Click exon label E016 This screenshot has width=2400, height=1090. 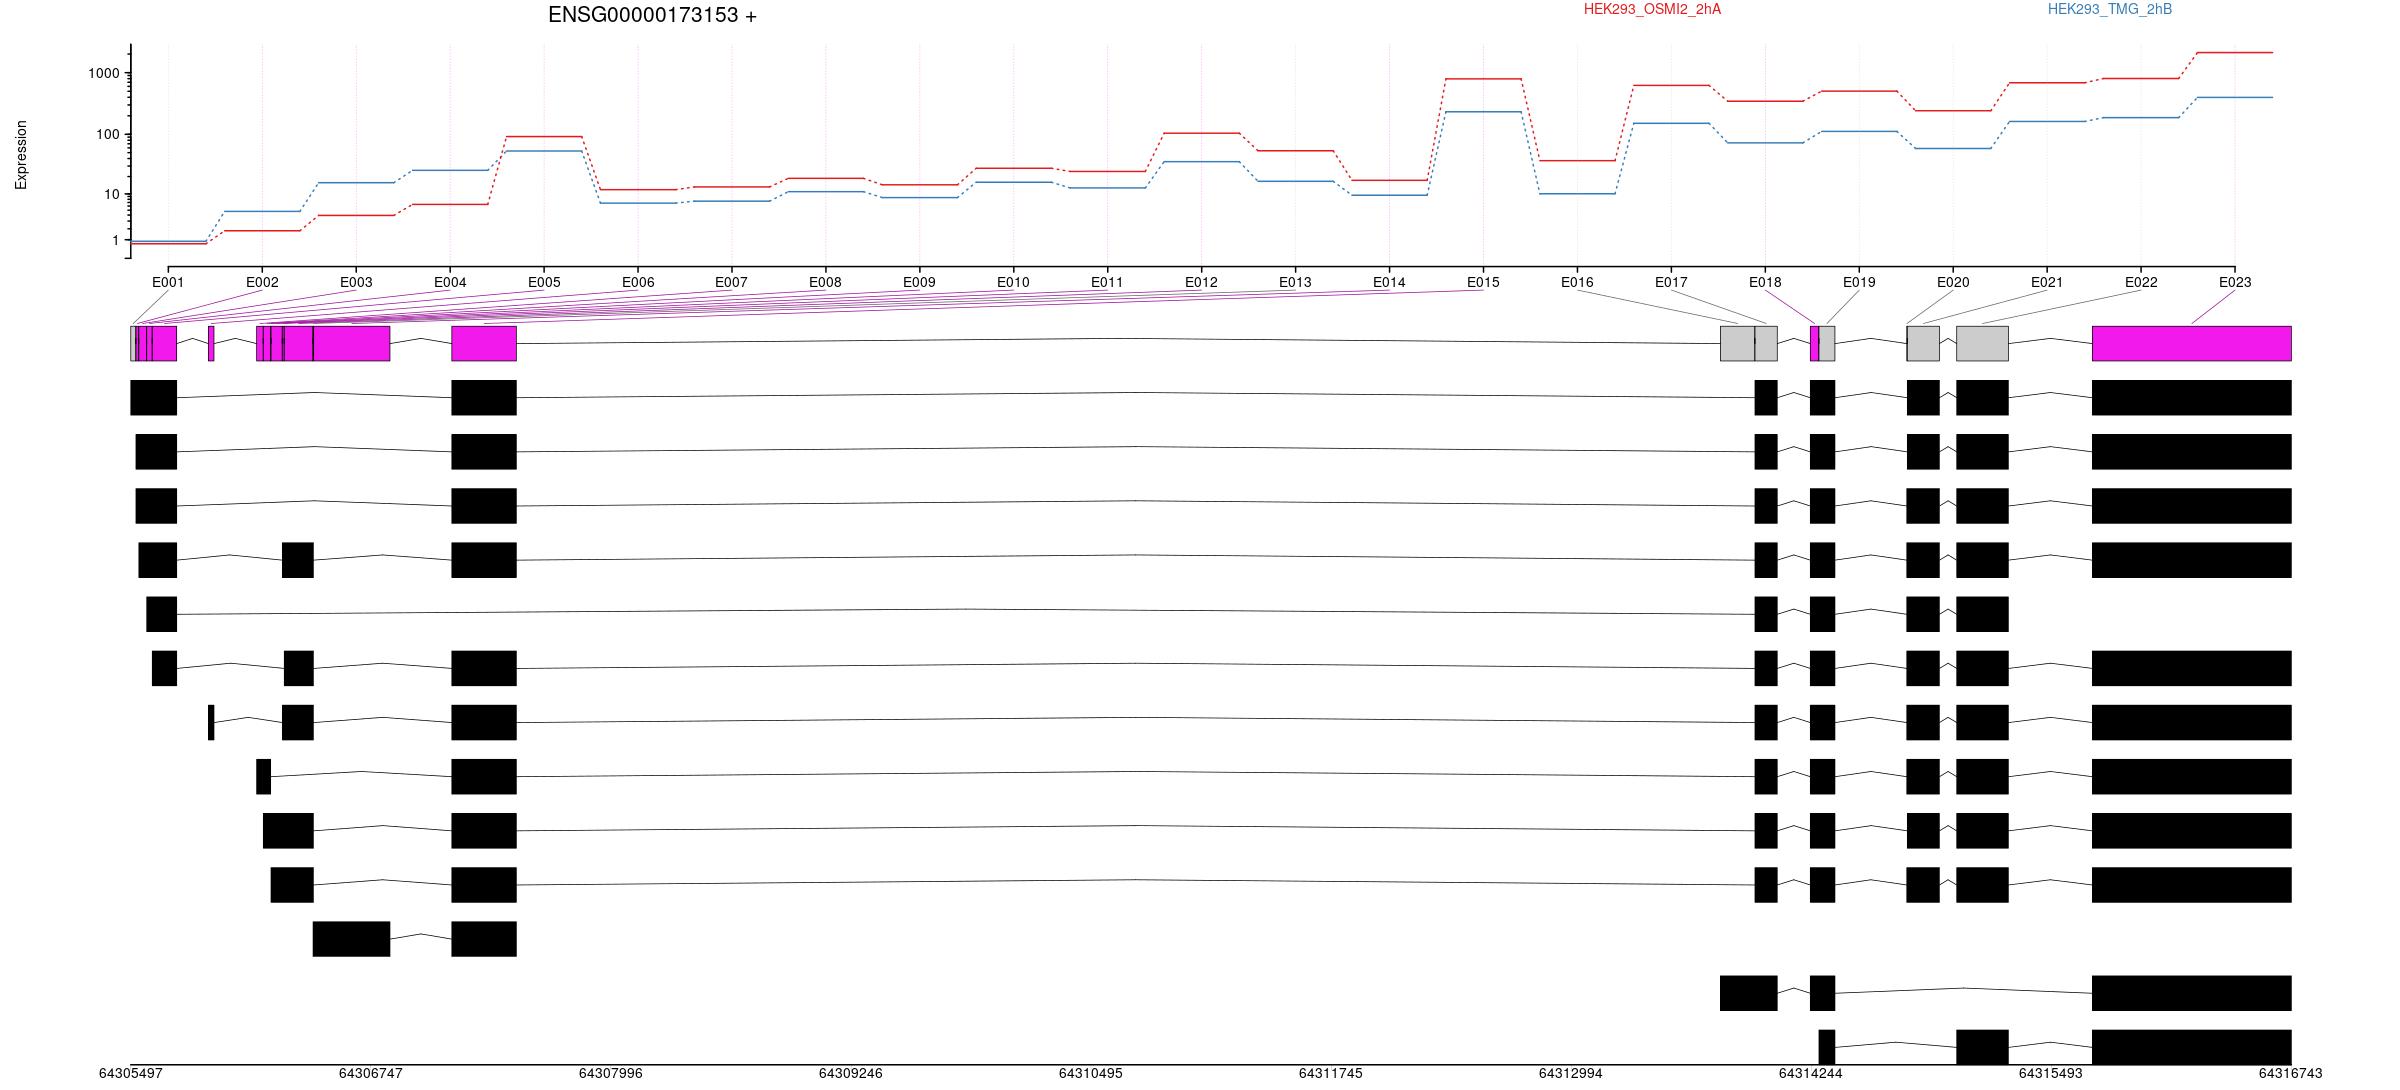(1577, 282)
